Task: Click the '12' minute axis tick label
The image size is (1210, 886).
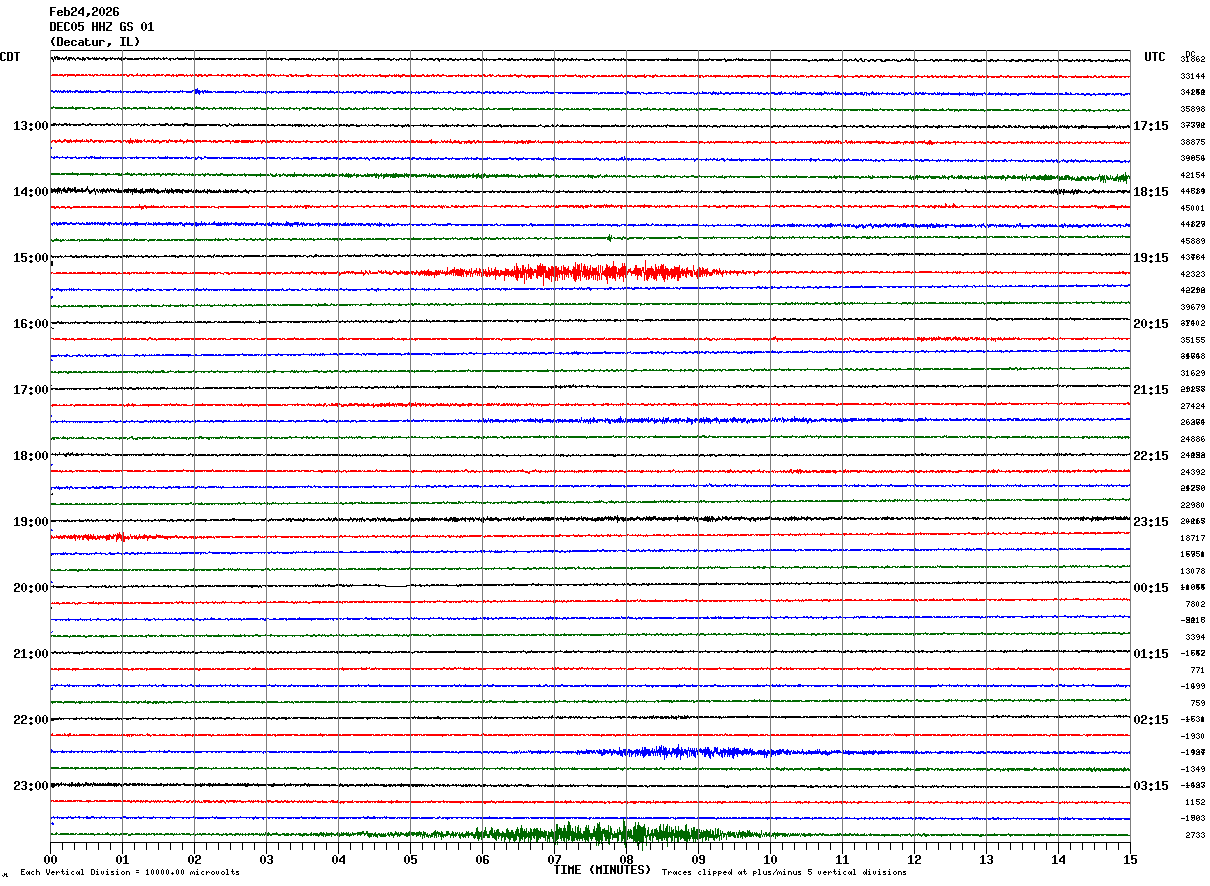Action: click(914, 859)
